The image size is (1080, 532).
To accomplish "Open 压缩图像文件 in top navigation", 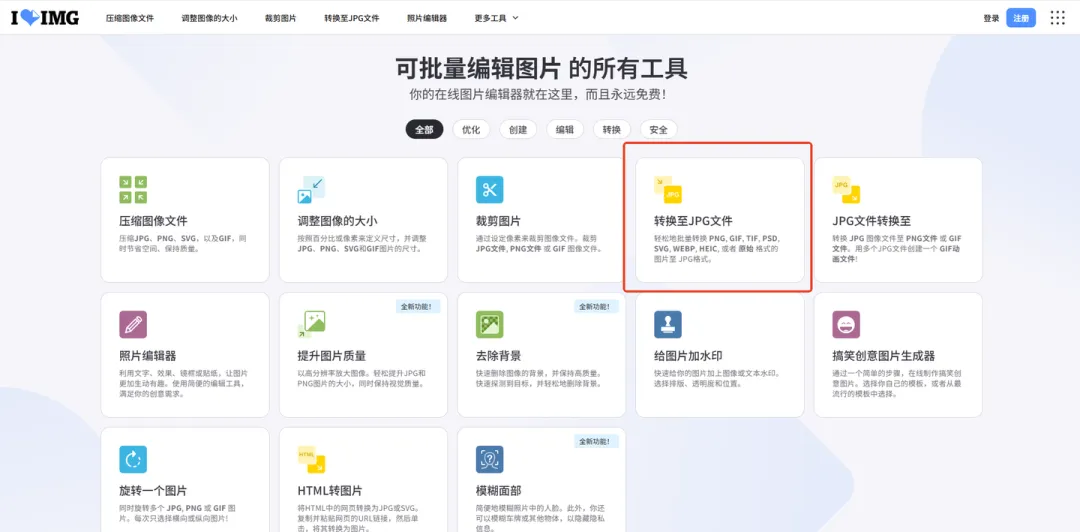I will [x=130, y=18].
